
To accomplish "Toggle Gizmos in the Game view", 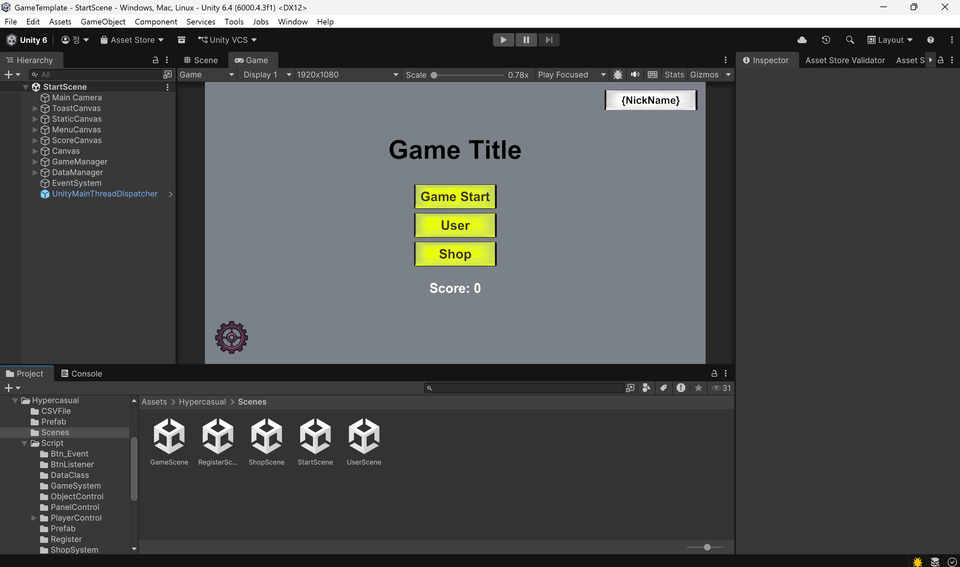I will pyautogui.click(x=704, y=75).
